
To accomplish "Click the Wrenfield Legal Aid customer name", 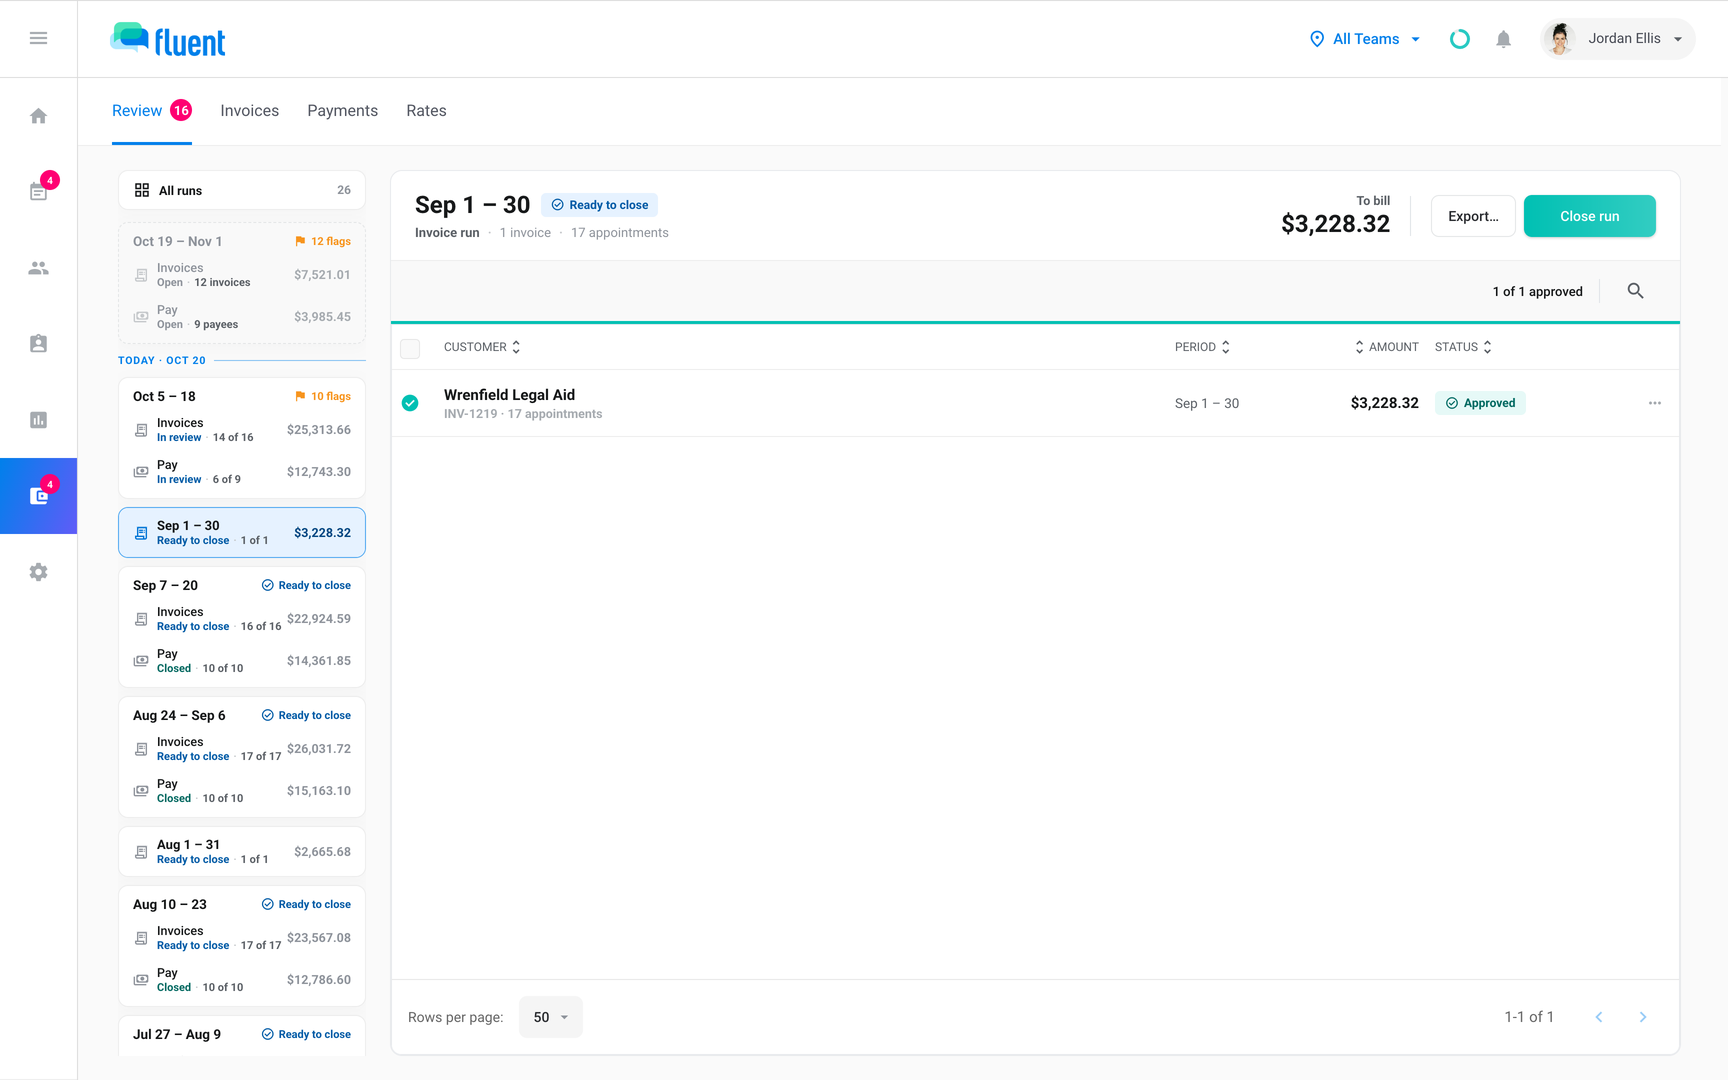I will (x=509, y=395).
